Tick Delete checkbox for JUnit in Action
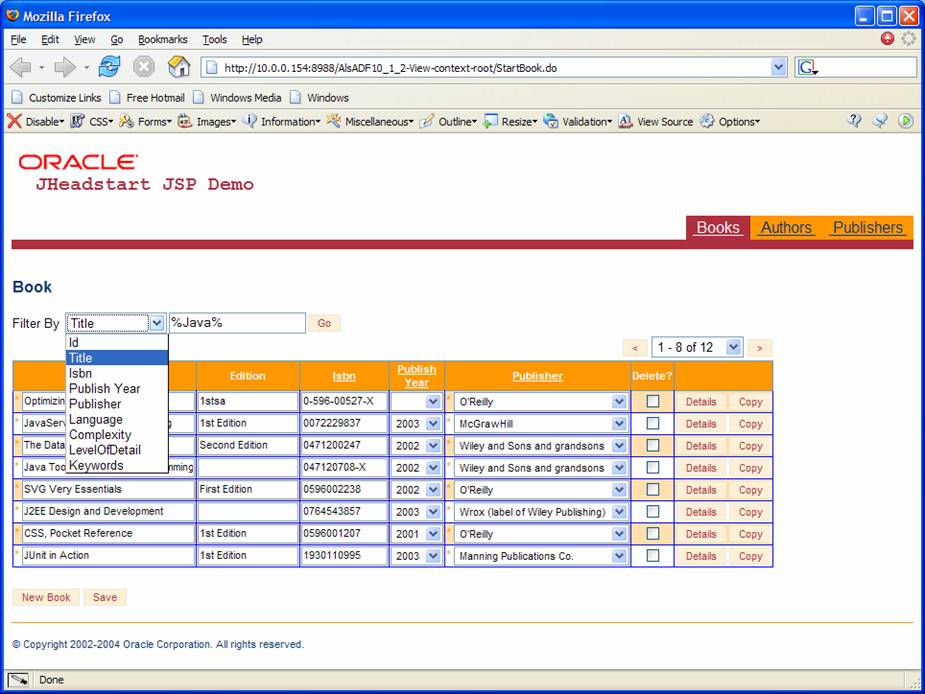925x694 pixels. tap(653, 555)
